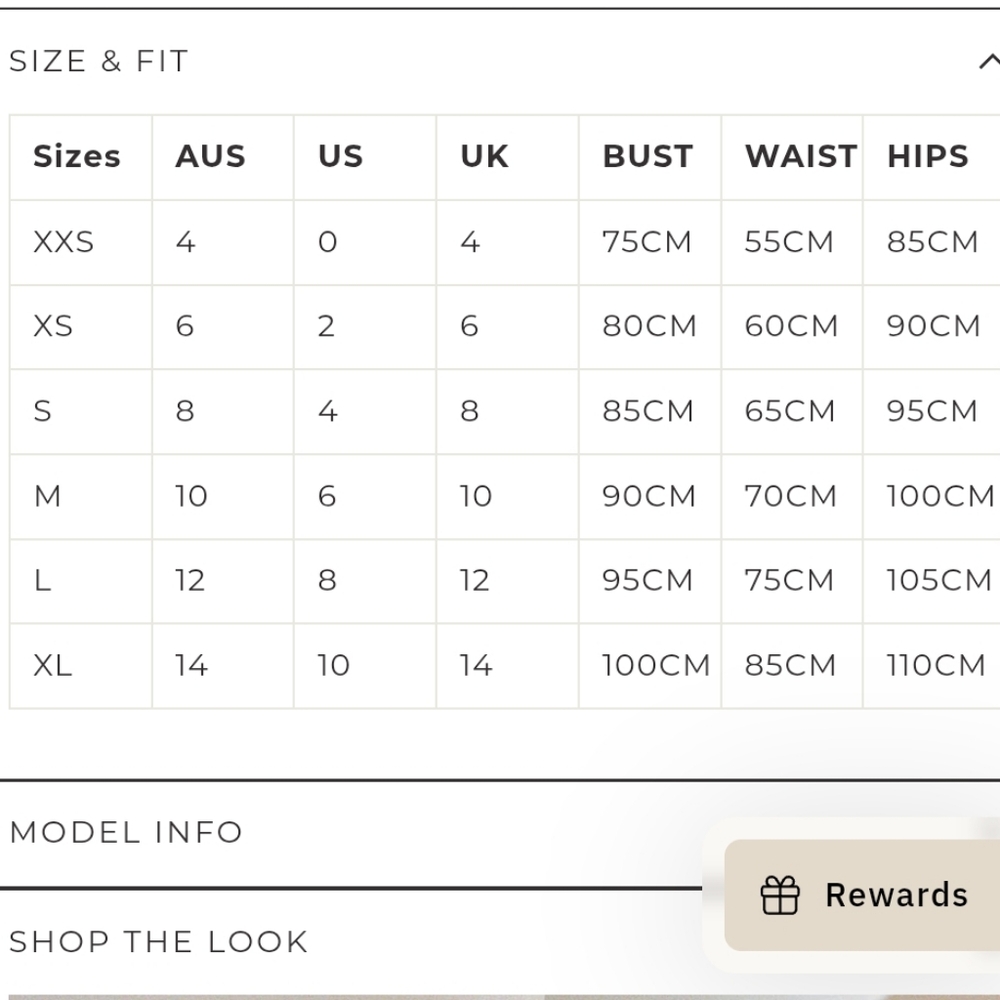Collapse the Size & Fit chevron arrow
Screen dimensions: 1000x1000
pyautogui.click(x=989, y=62)
